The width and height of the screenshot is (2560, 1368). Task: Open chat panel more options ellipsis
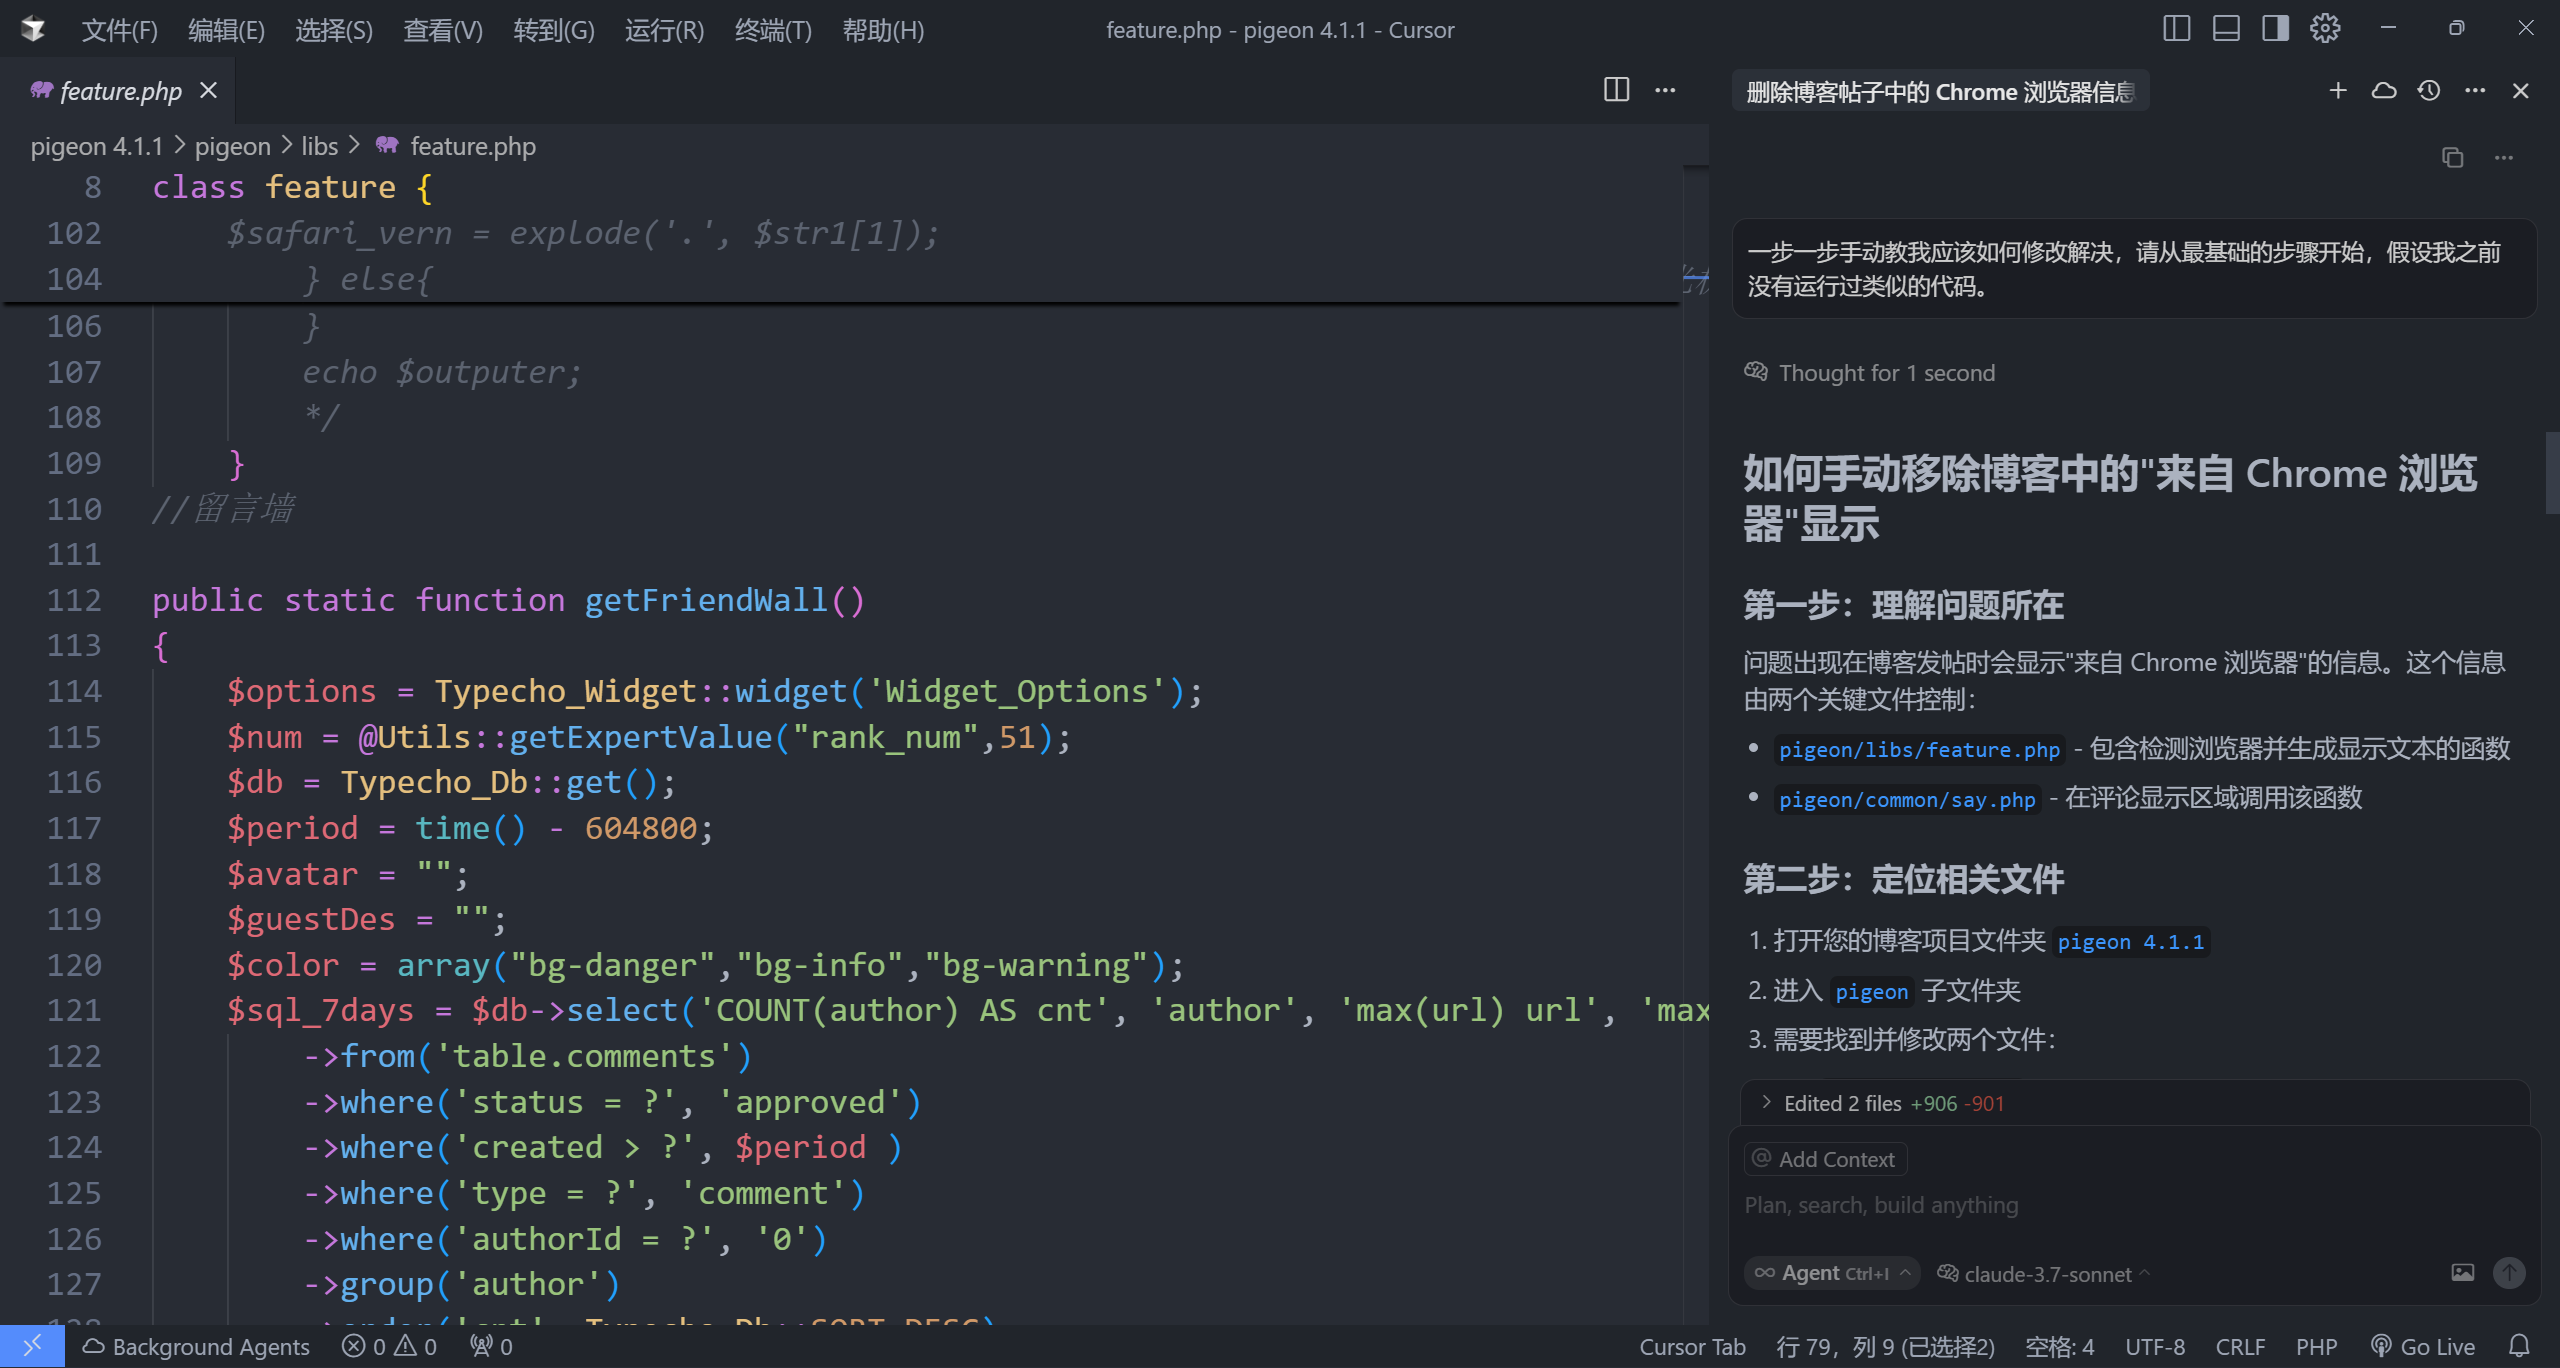pos(2475,91)
